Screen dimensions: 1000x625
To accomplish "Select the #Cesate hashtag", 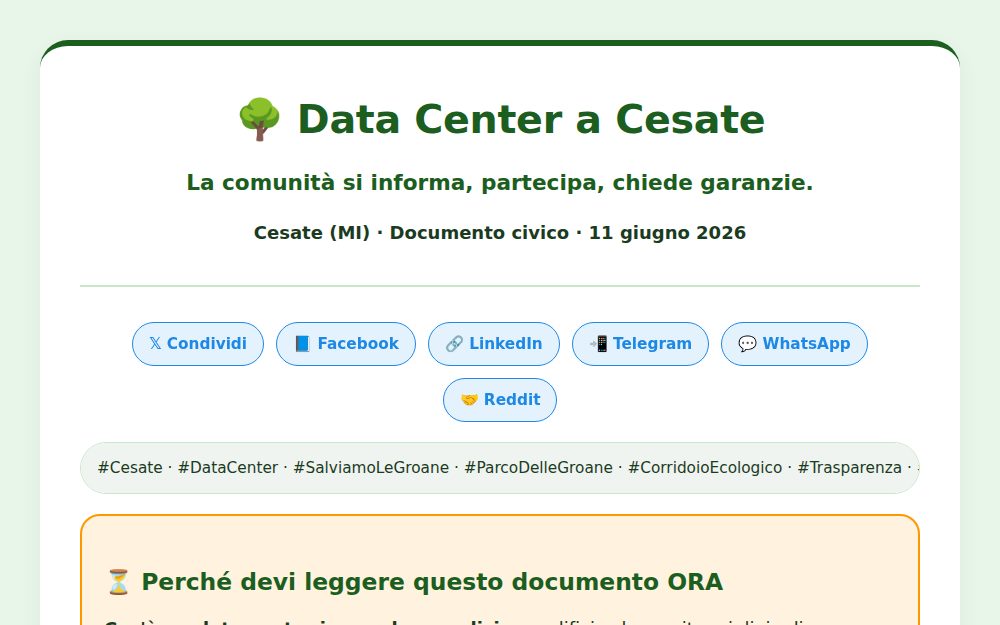I will click(130, 467).
